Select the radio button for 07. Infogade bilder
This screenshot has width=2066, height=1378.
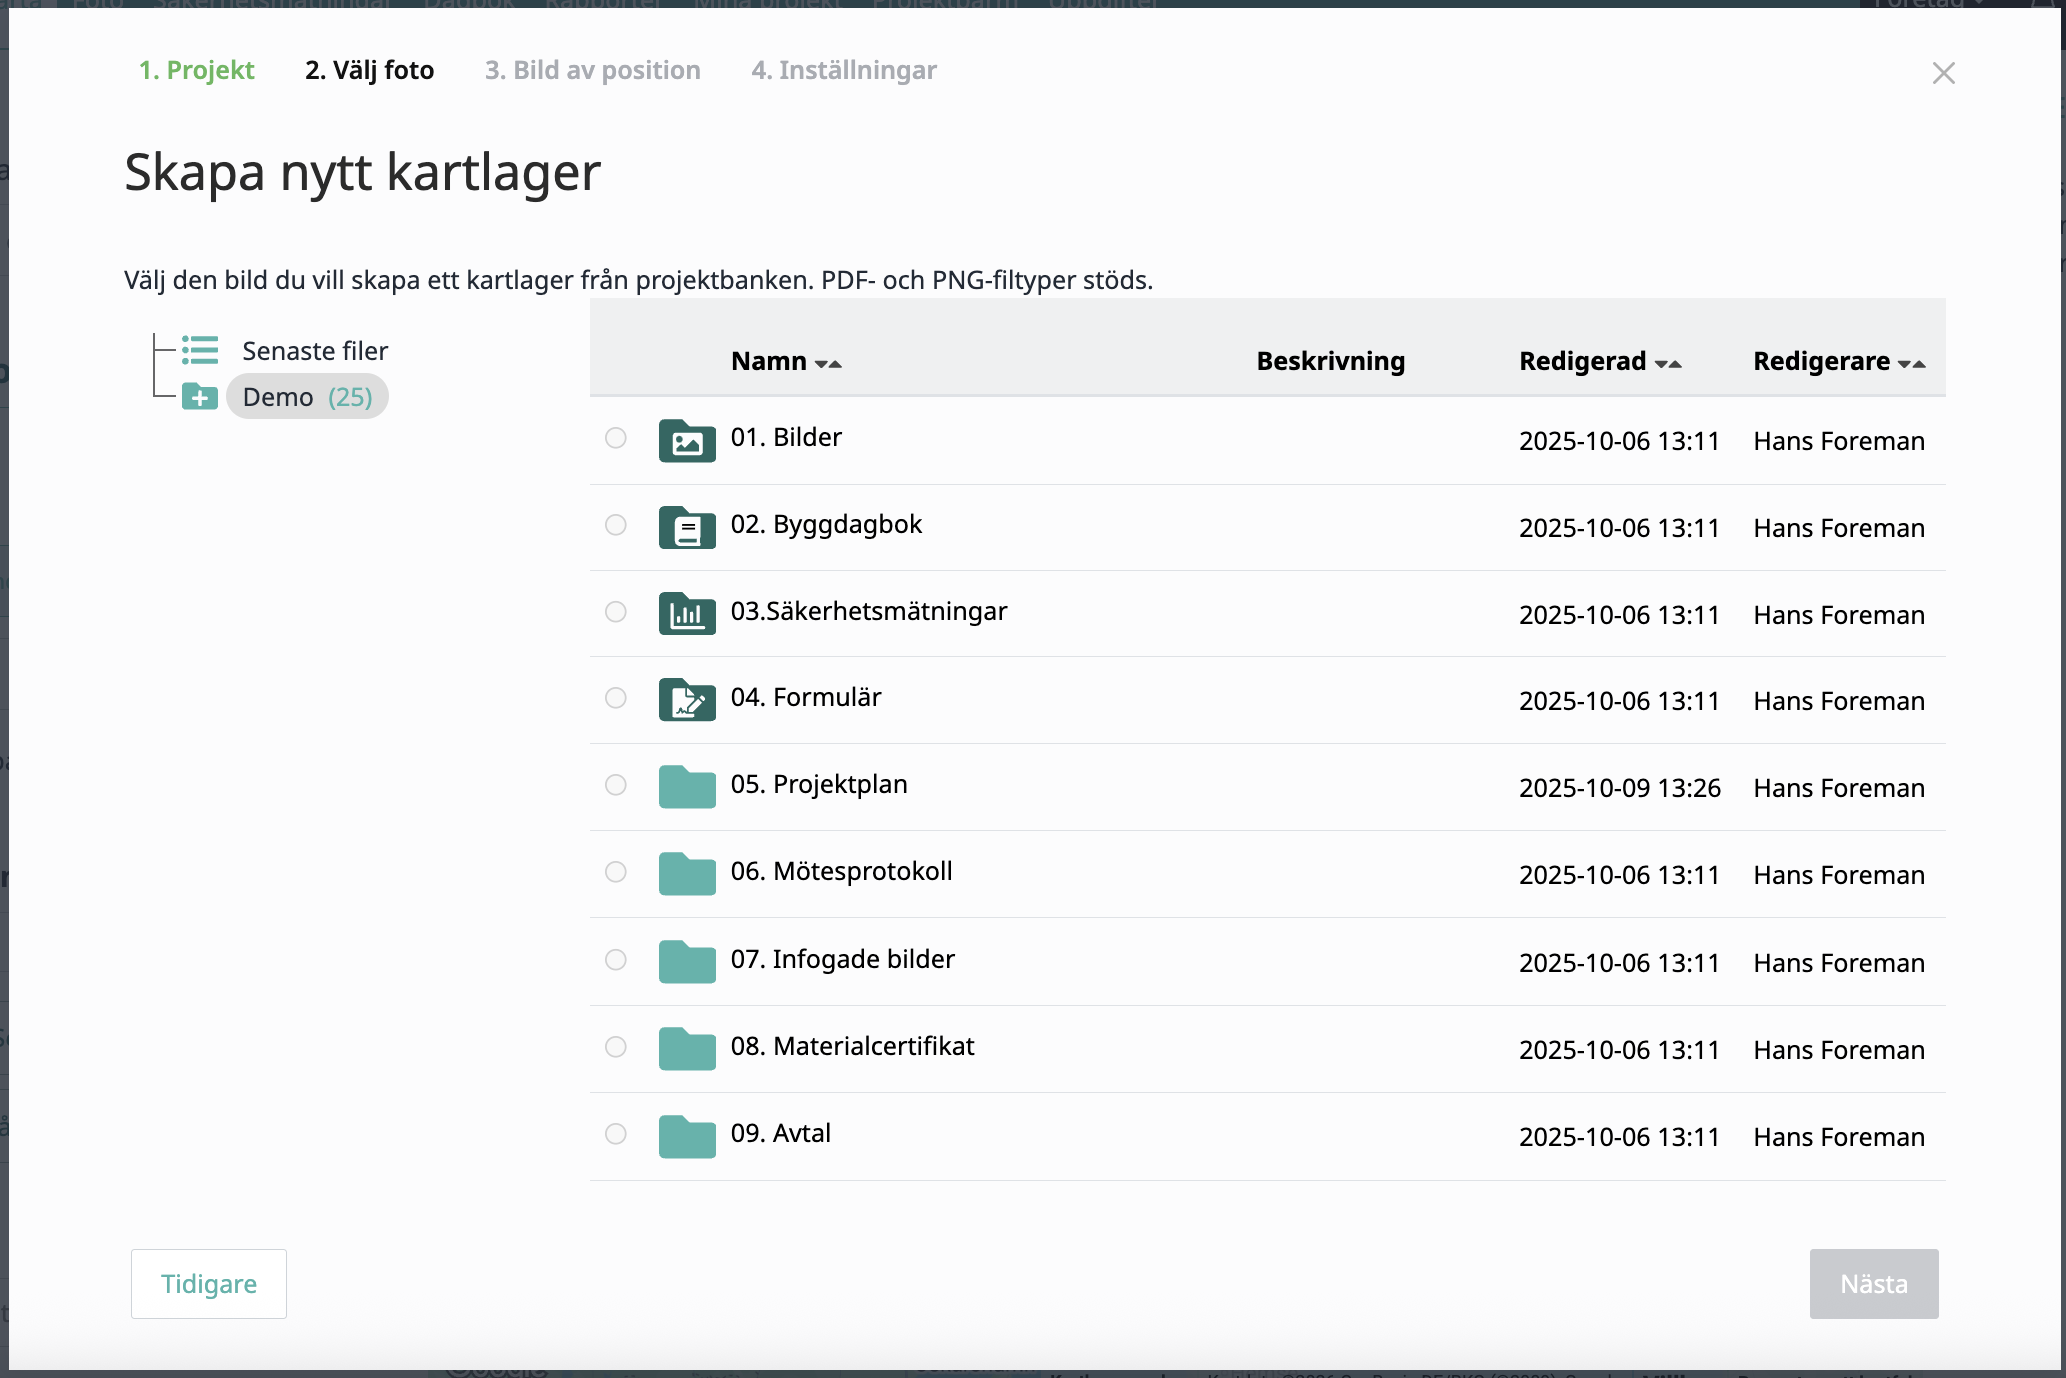point(616,960)
